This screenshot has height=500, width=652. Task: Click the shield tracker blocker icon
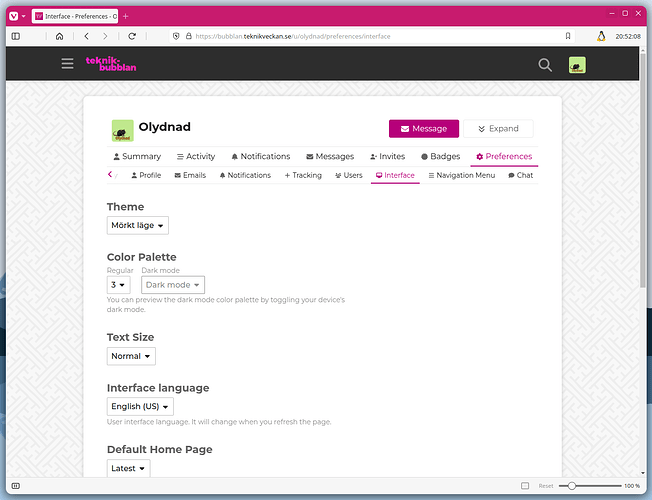point(176,36)
